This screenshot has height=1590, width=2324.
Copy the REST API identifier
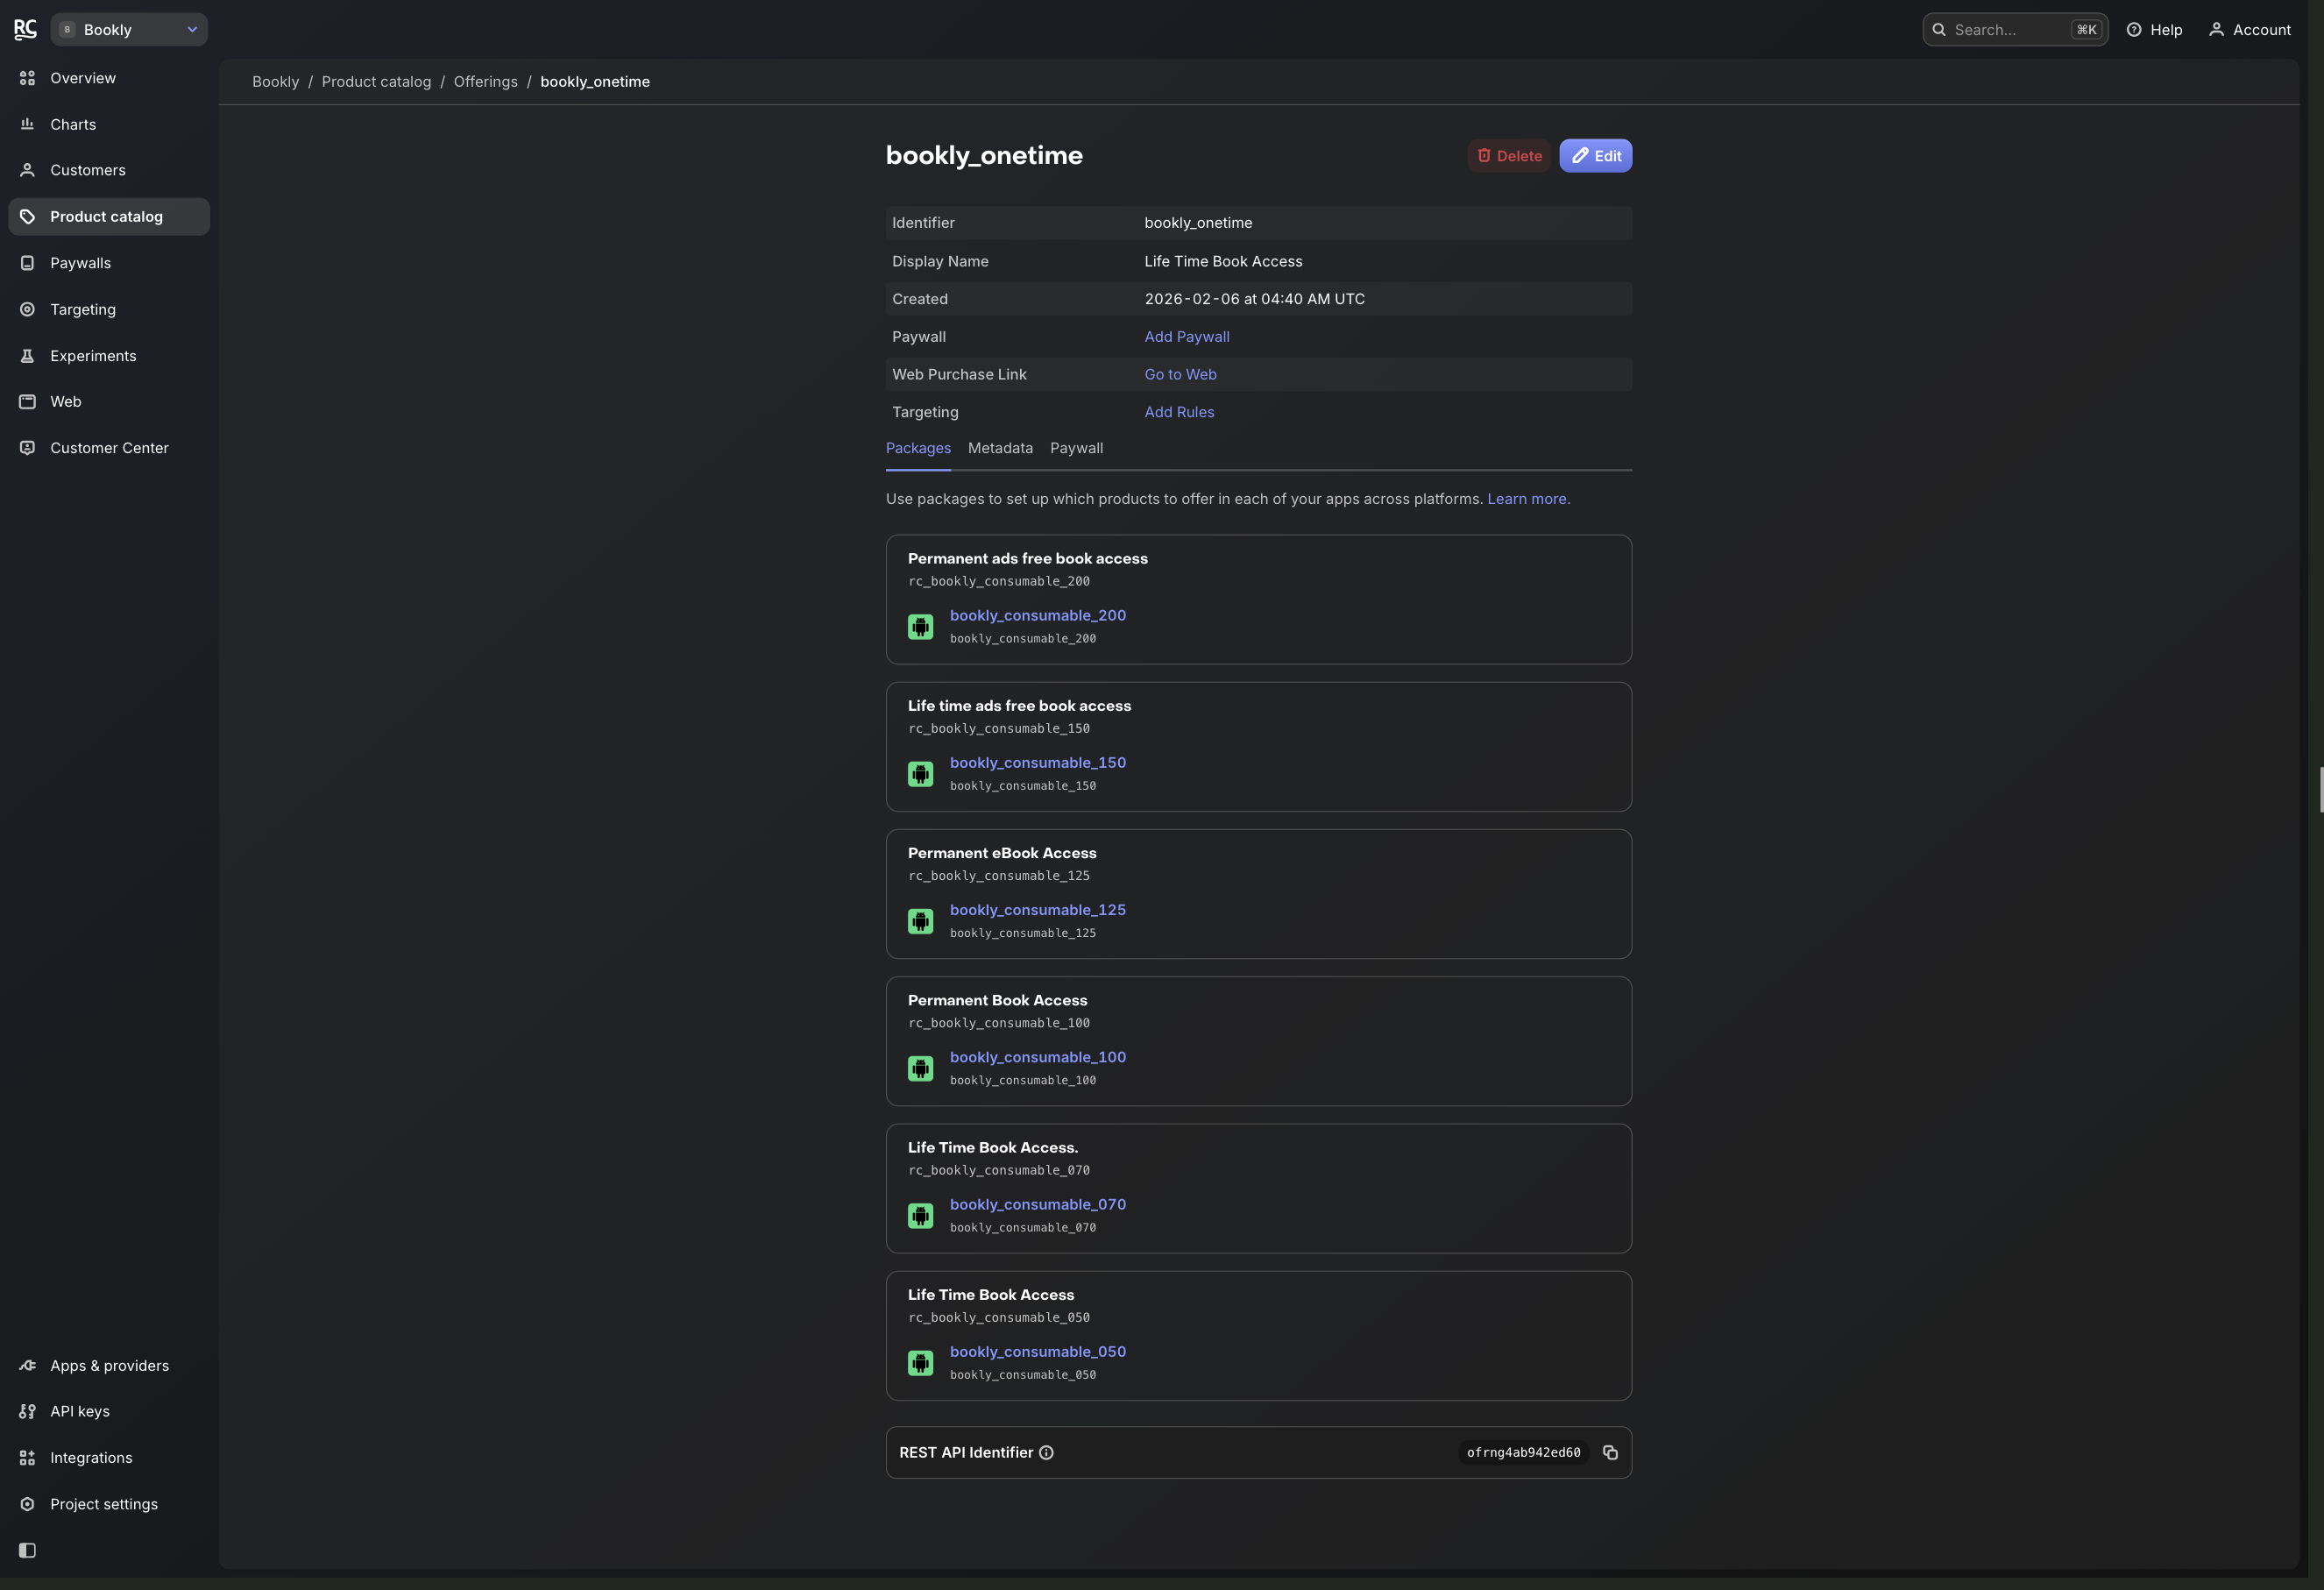point(1609,1452)
